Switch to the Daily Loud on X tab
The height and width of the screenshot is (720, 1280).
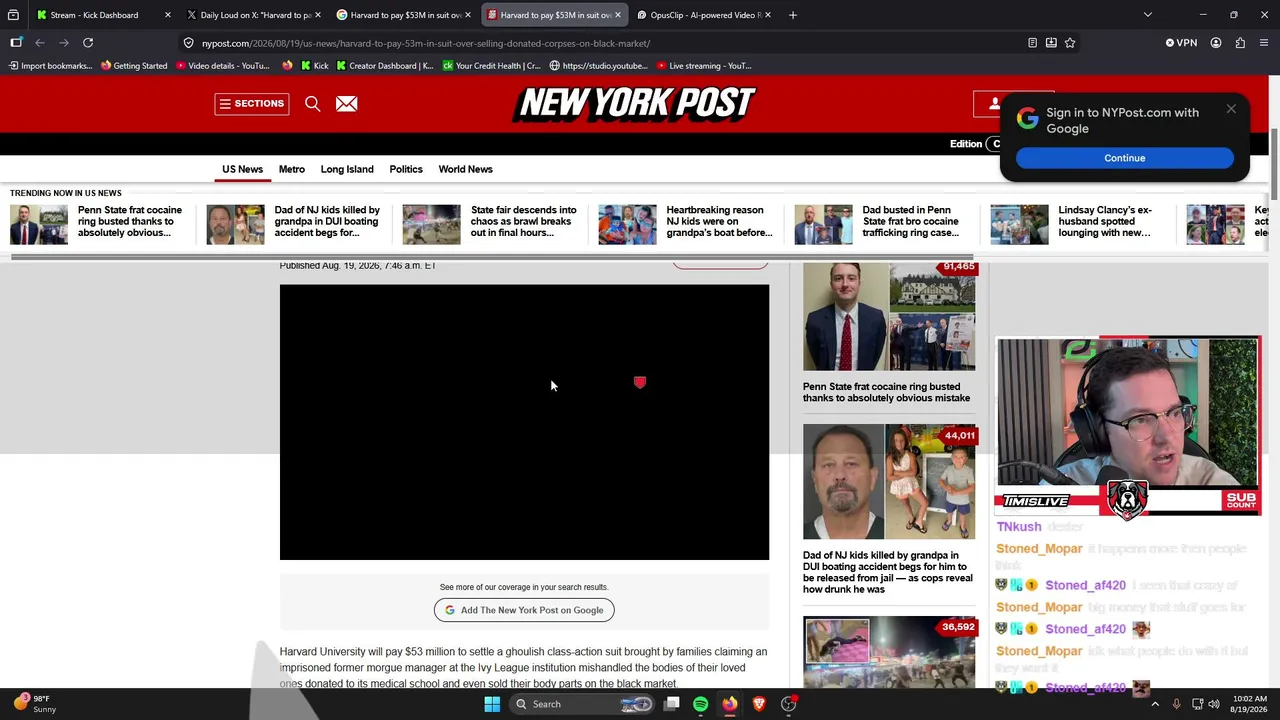tap(255, 15)
